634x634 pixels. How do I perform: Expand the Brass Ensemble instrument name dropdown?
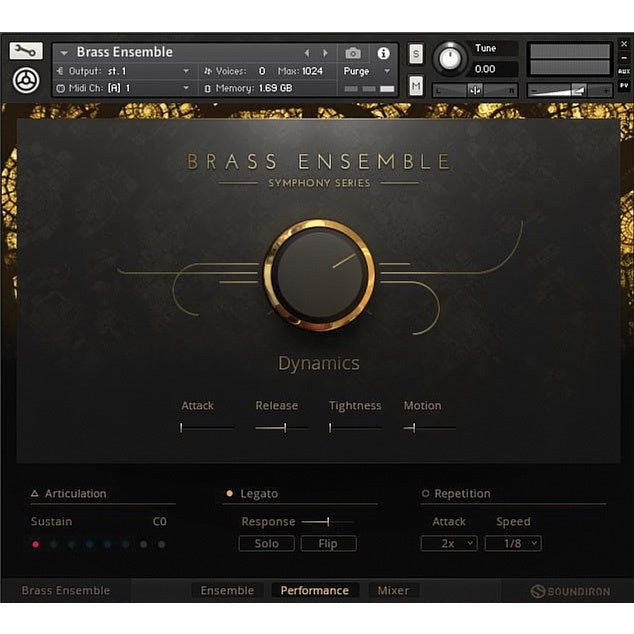pyautogui.click(x=64, y=53)
